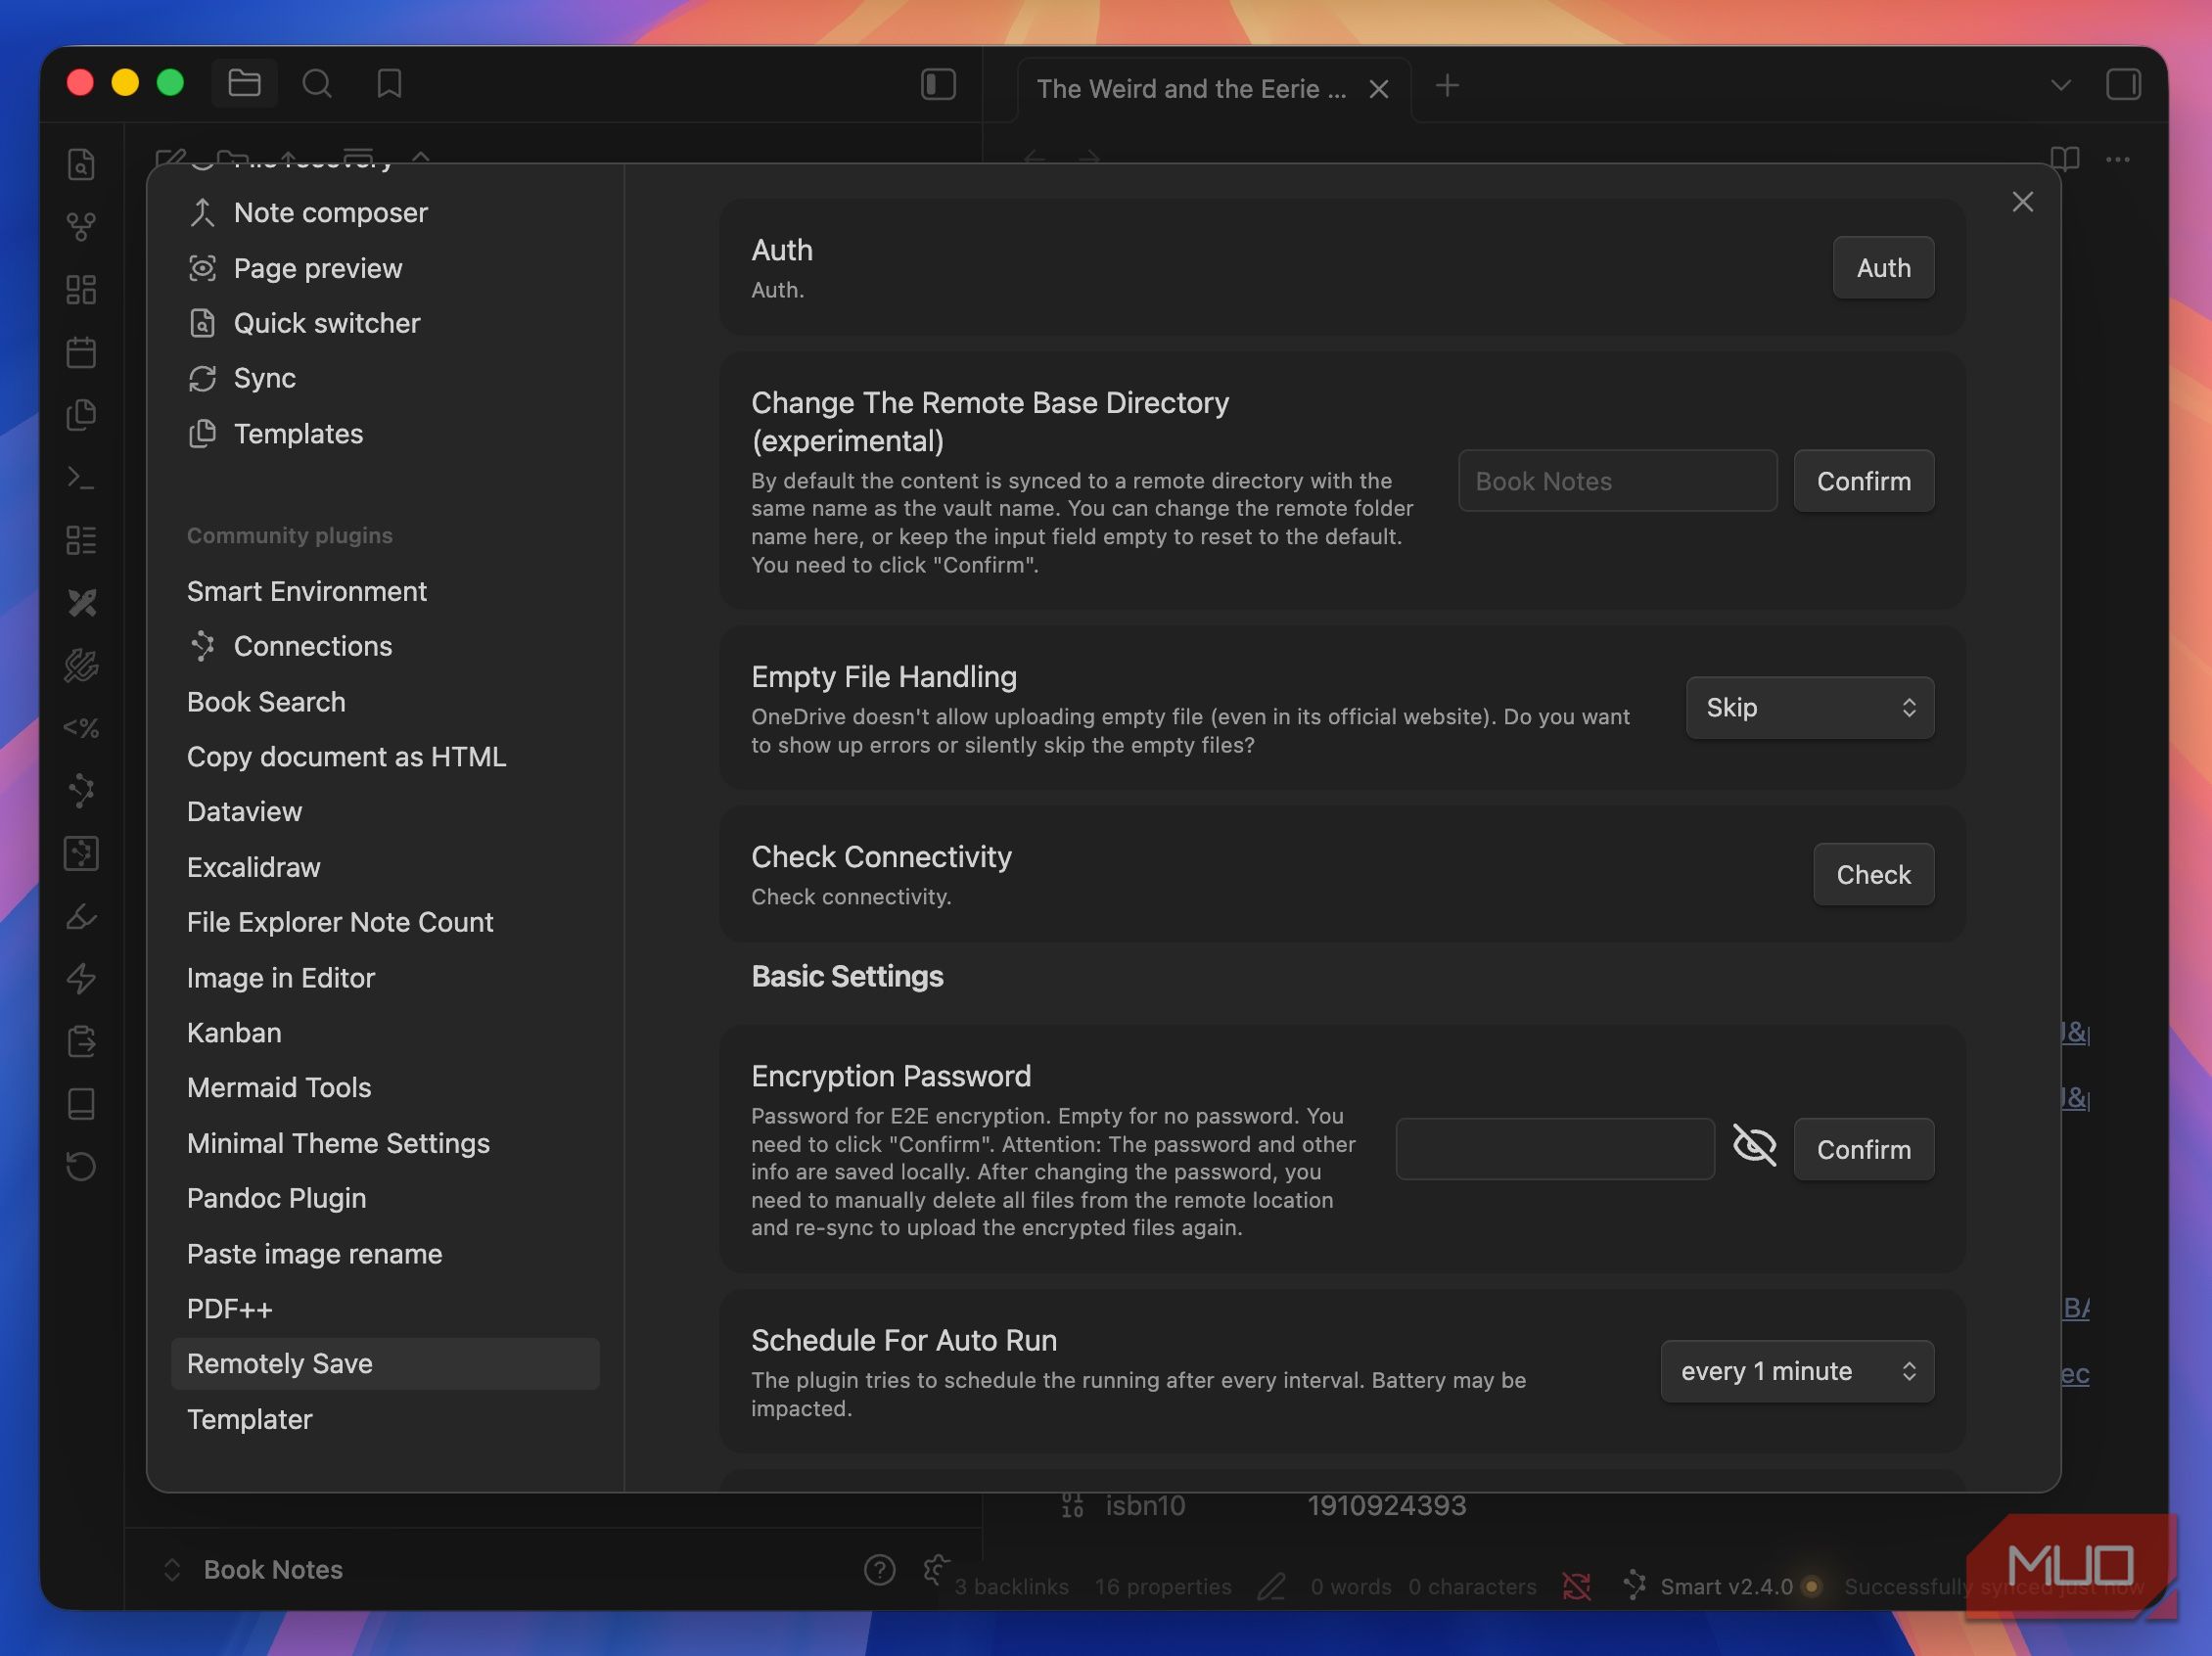Open Sync core plugin settings
This screenshot has height=1656, width=2212.
[x=385, y=378]
